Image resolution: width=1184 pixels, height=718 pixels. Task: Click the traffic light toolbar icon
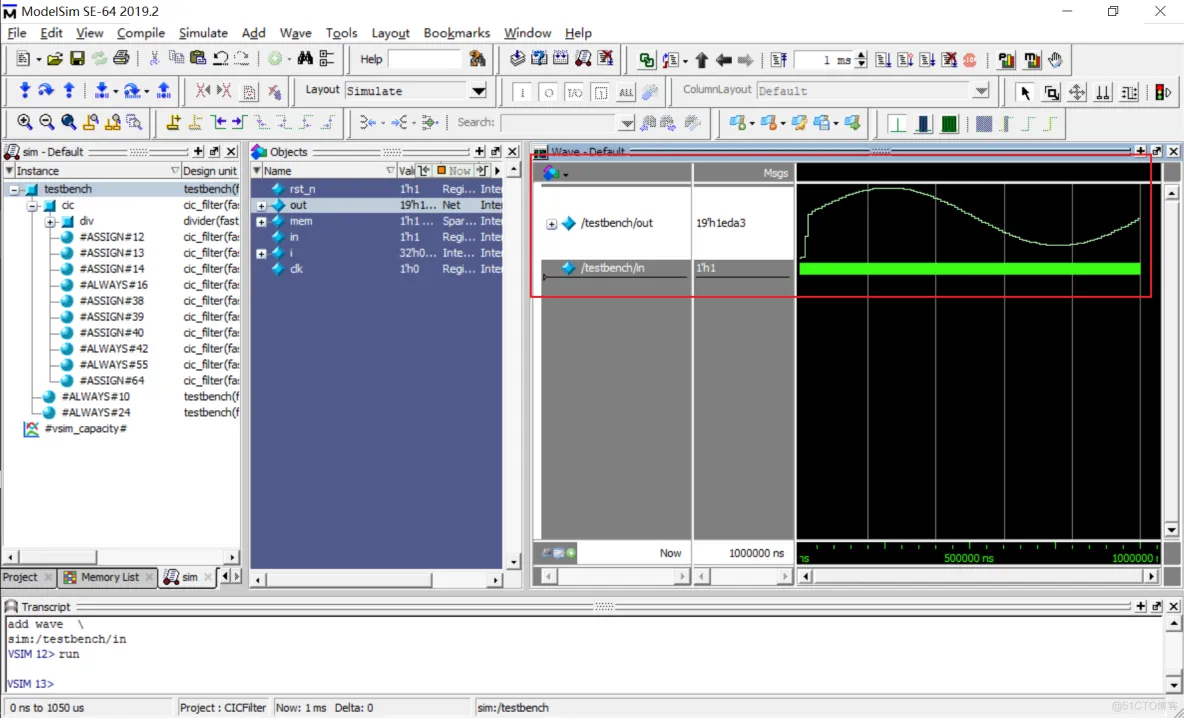coord(1163,92)
